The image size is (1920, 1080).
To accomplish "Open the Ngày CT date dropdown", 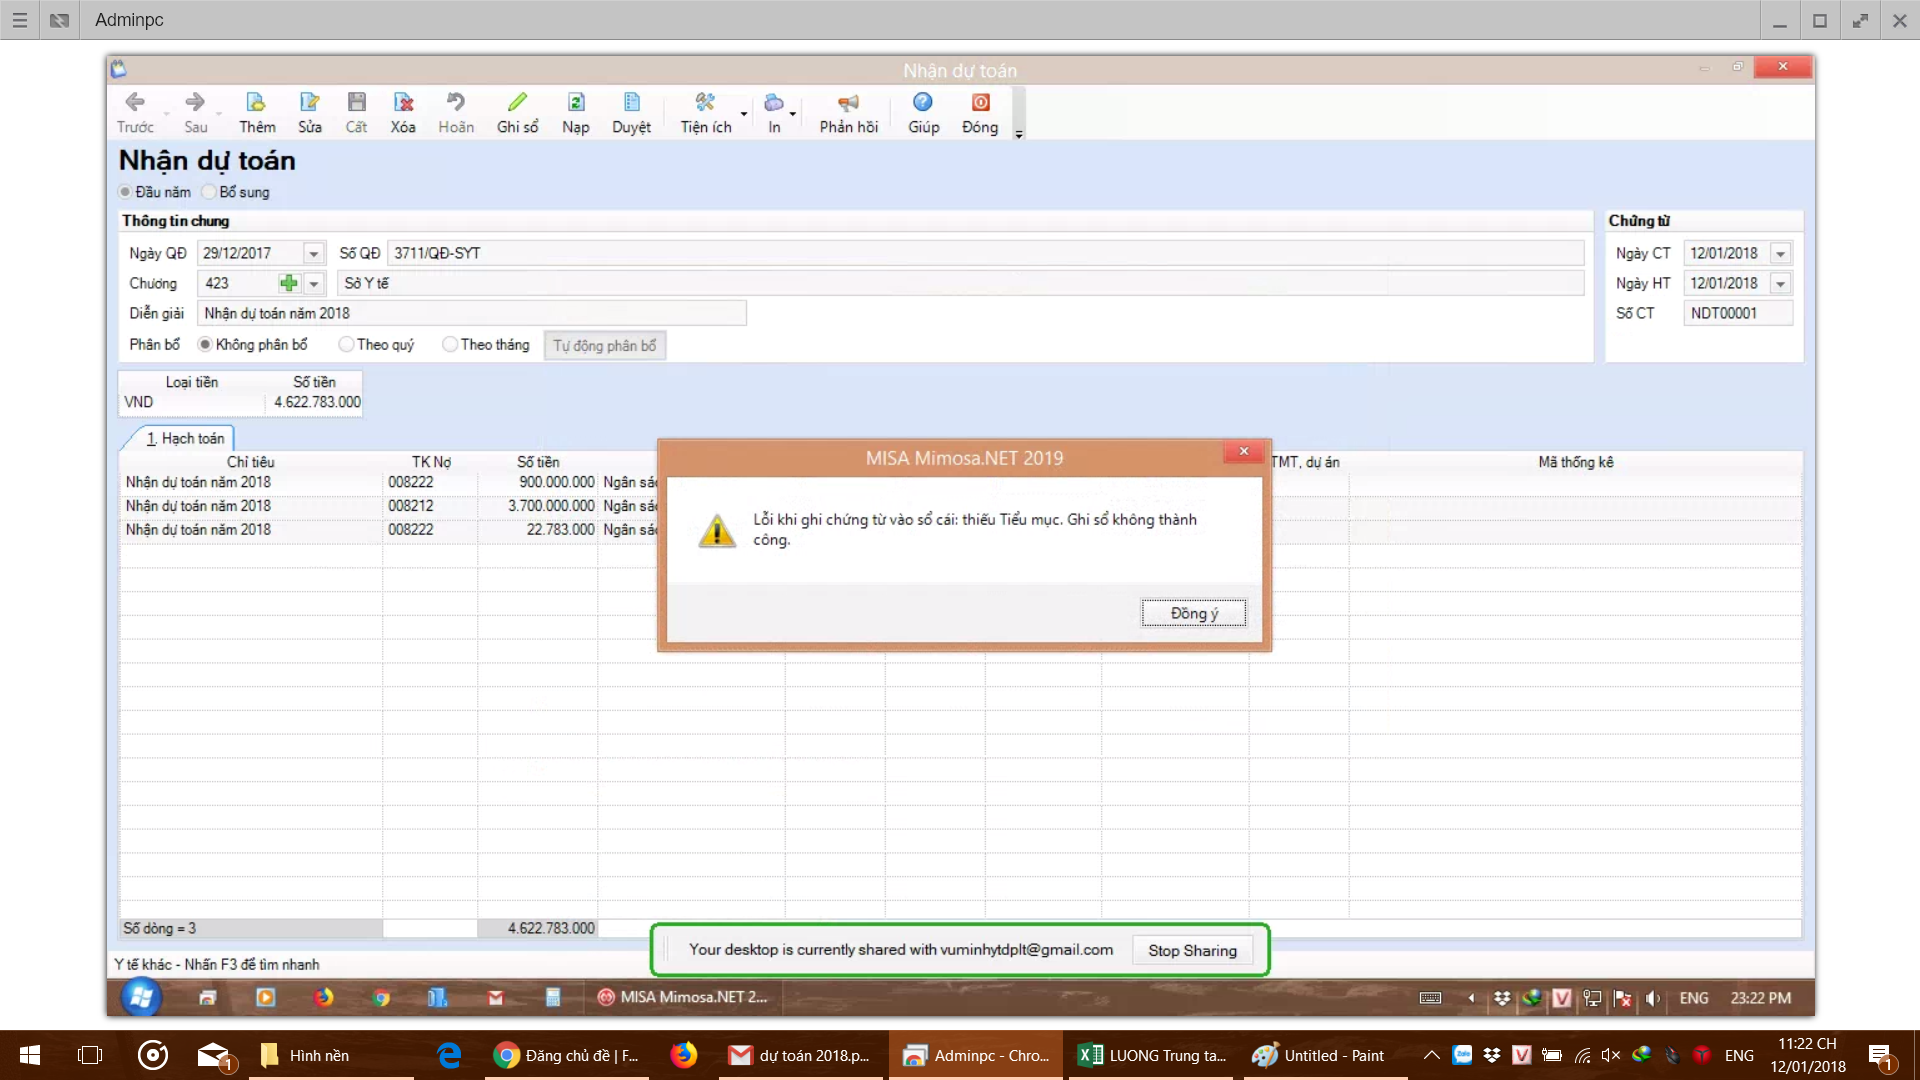I will [x=1780, y=254].
